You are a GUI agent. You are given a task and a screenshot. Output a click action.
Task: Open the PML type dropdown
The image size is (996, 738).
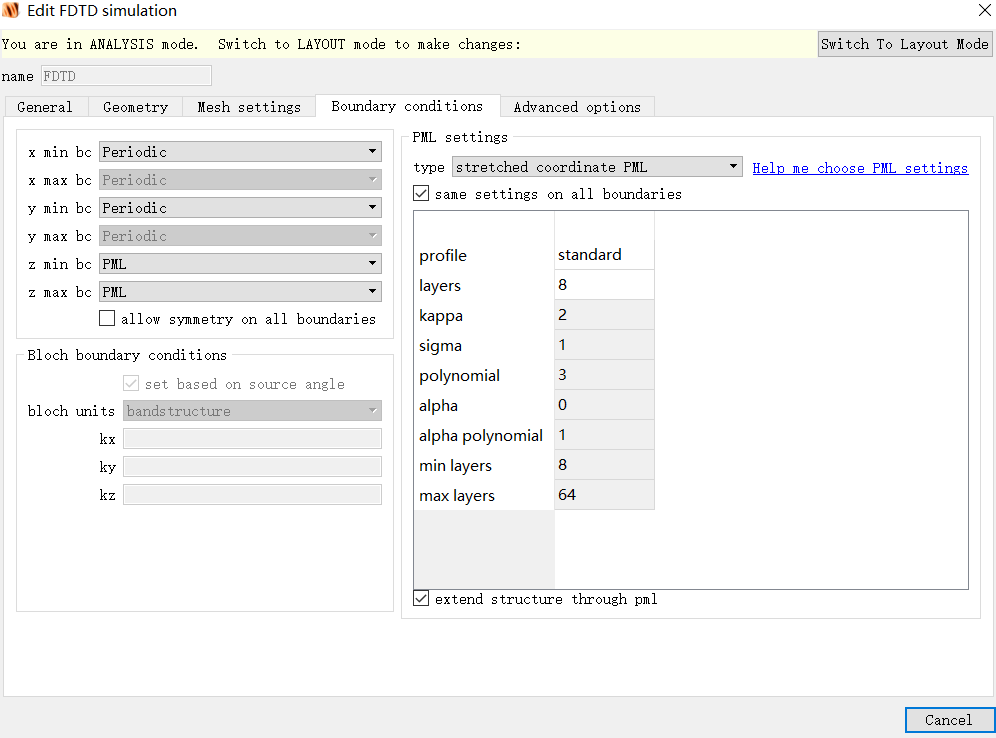(x=597, y=167)
